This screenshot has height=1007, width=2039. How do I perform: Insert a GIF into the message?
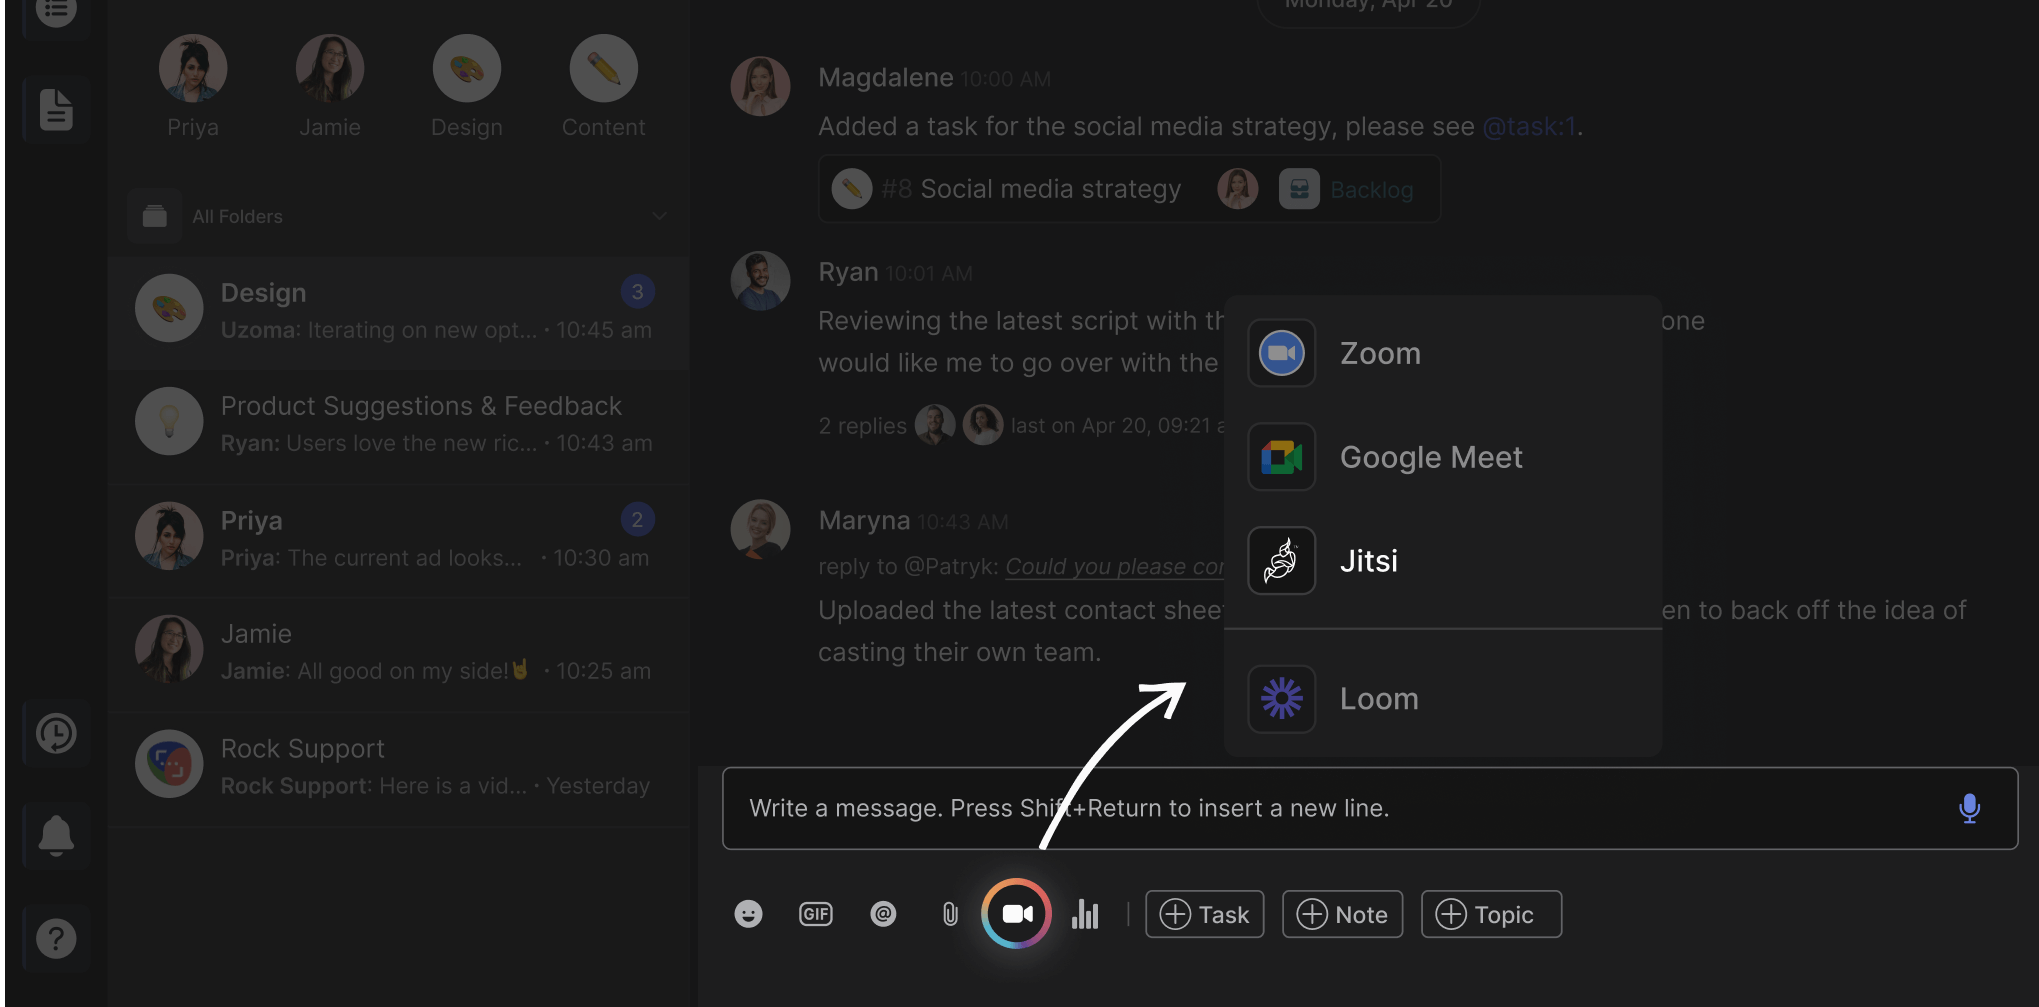tap(815, 913)
